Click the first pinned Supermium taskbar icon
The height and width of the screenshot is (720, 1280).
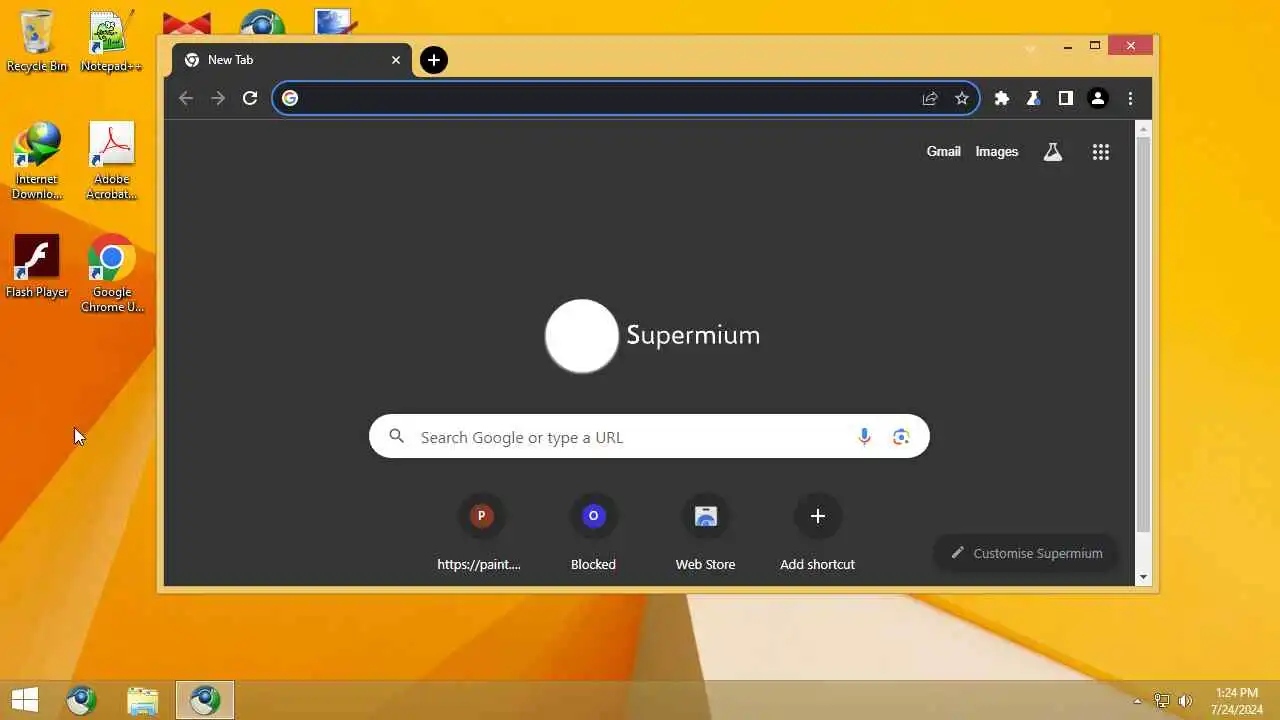[82, 700]
